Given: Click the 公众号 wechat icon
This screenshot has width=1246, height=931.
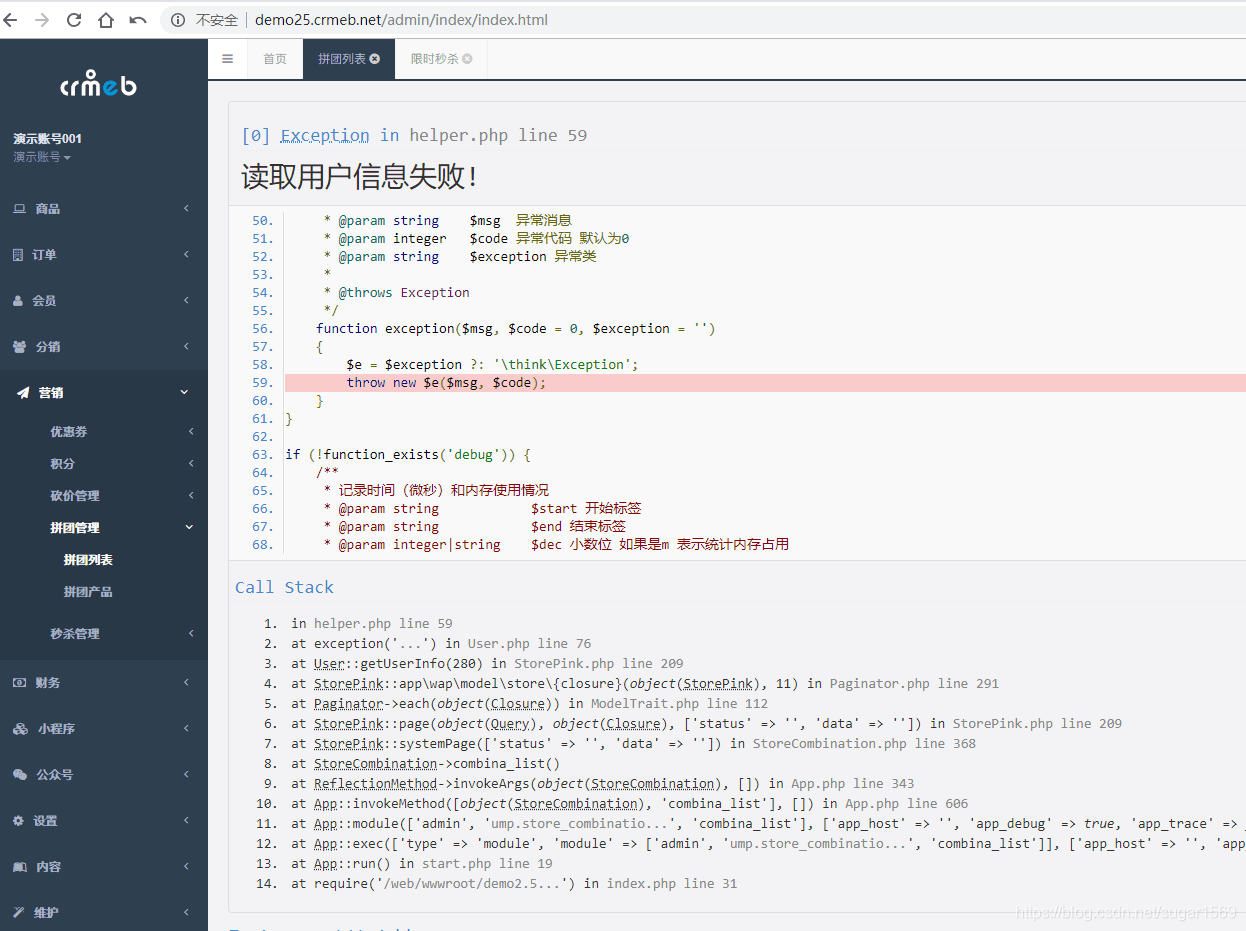Looking at the screenshot, I should click(20, 775).
